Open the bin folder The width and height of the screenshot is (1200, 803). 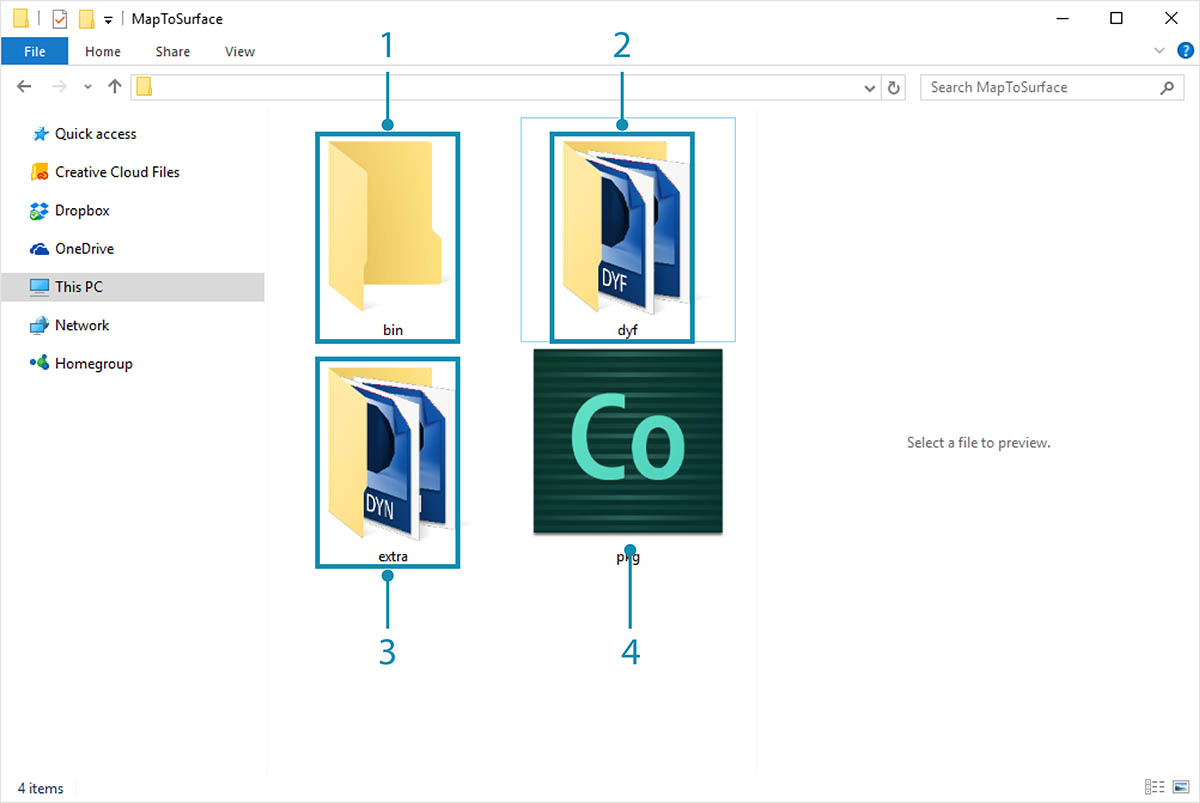click(x=387, y=235)
